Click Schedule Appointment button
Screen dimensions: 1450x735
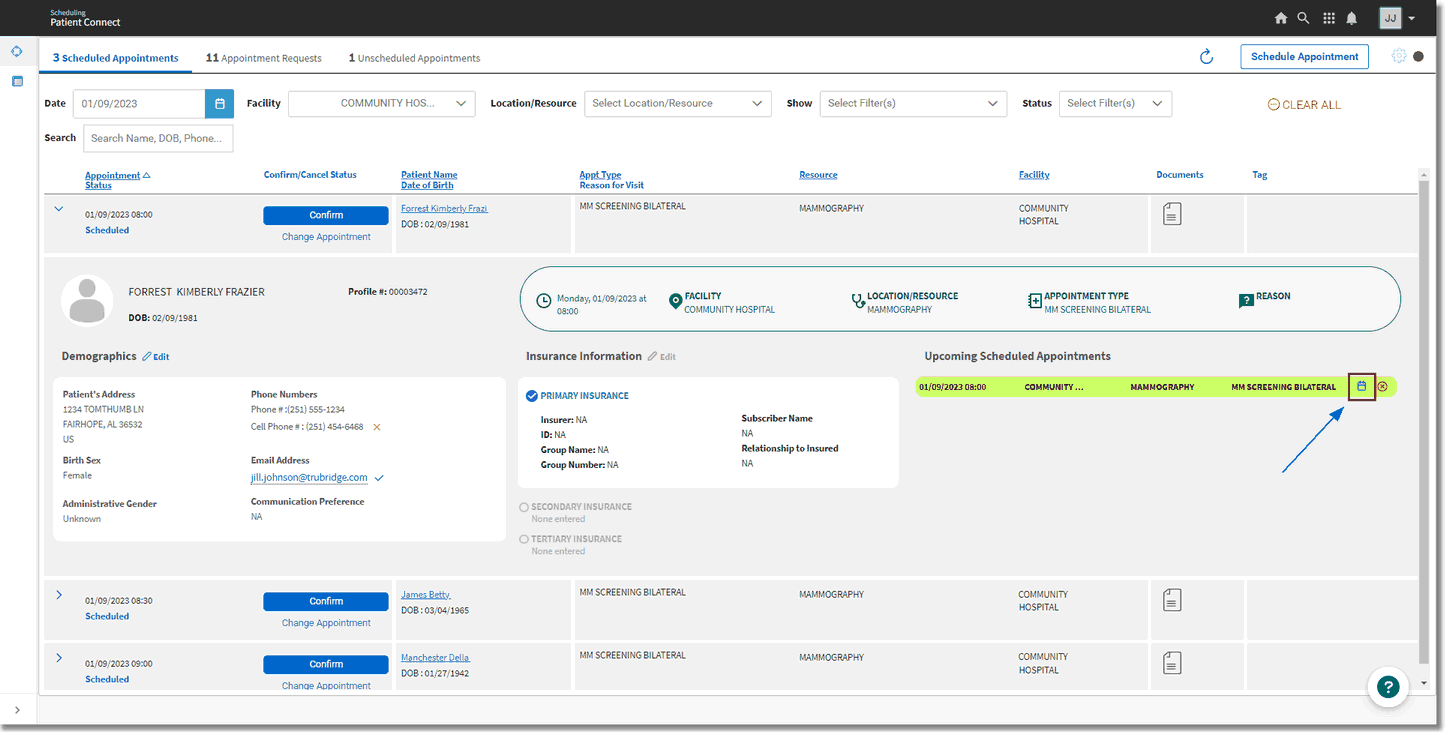(1305, 57)
